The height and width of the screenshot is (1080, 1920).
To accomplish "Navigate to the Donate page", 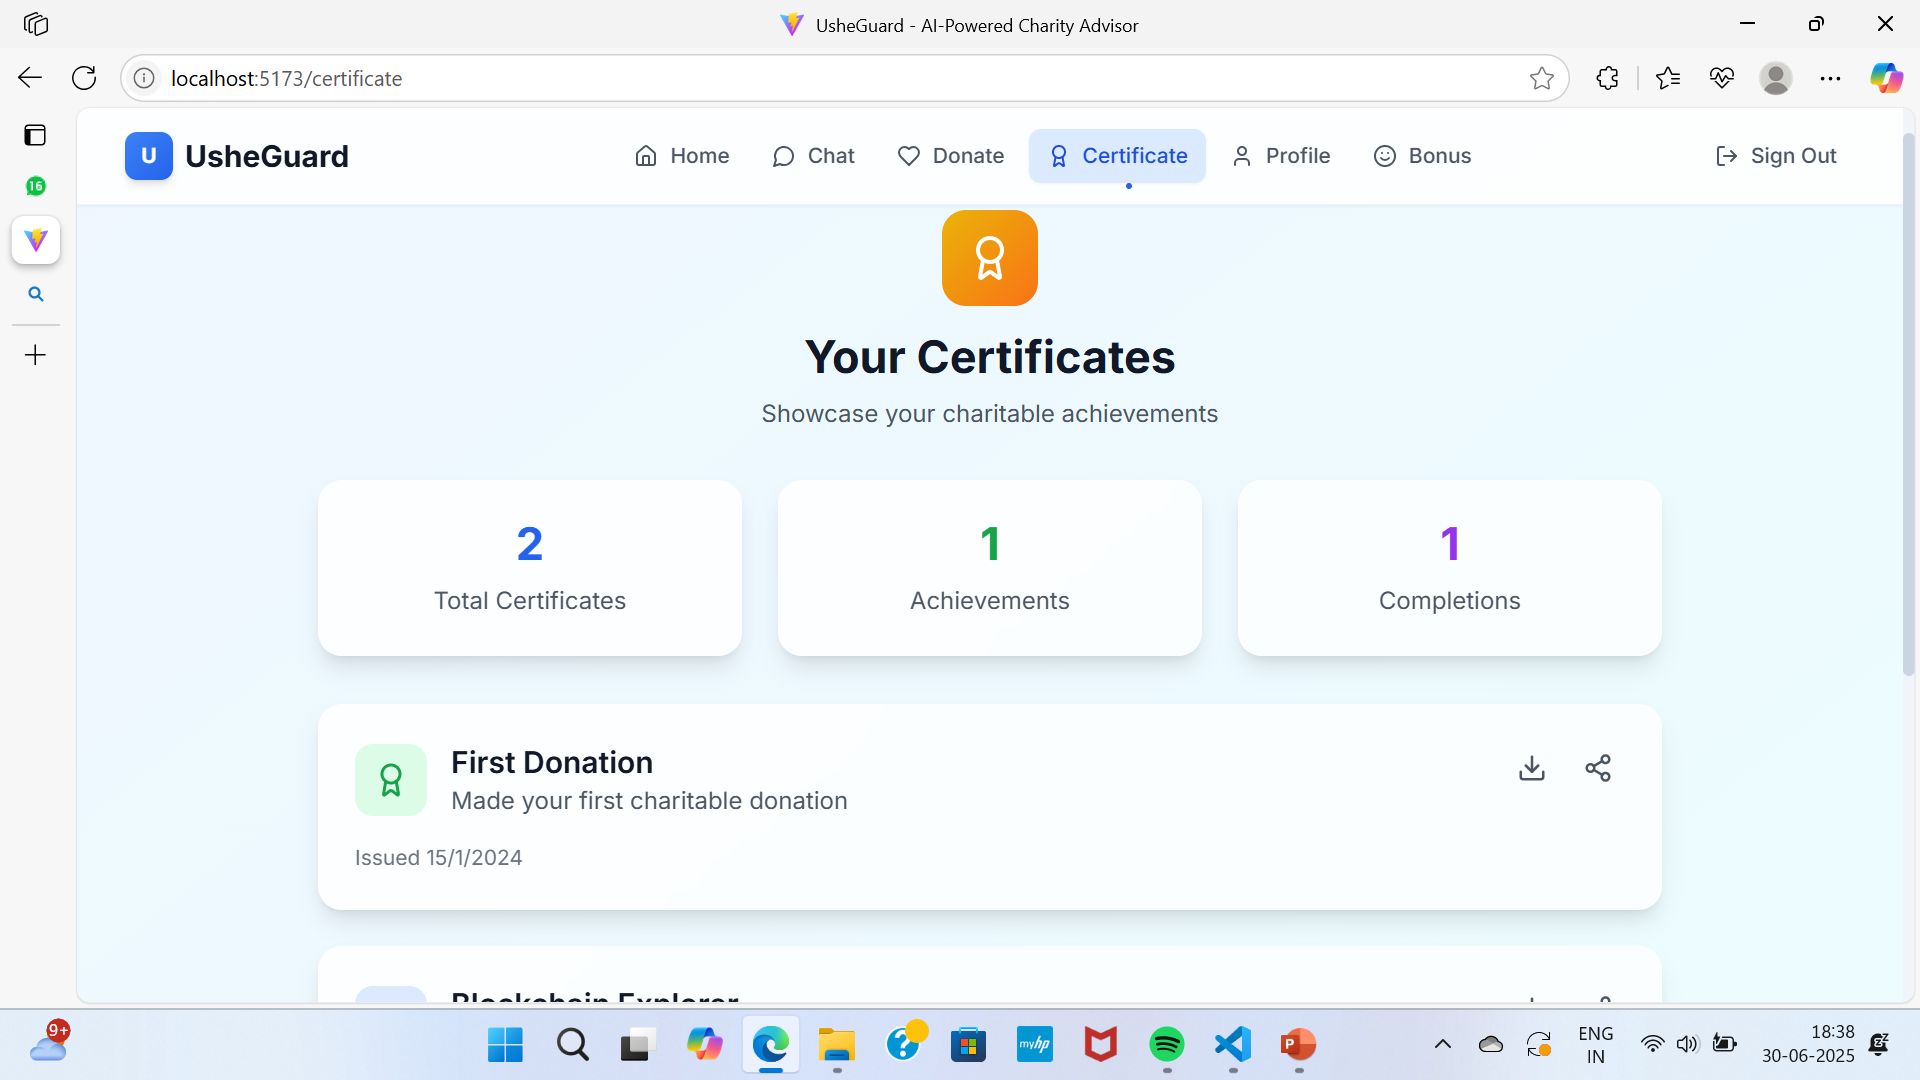I will [x=950, y=156].
